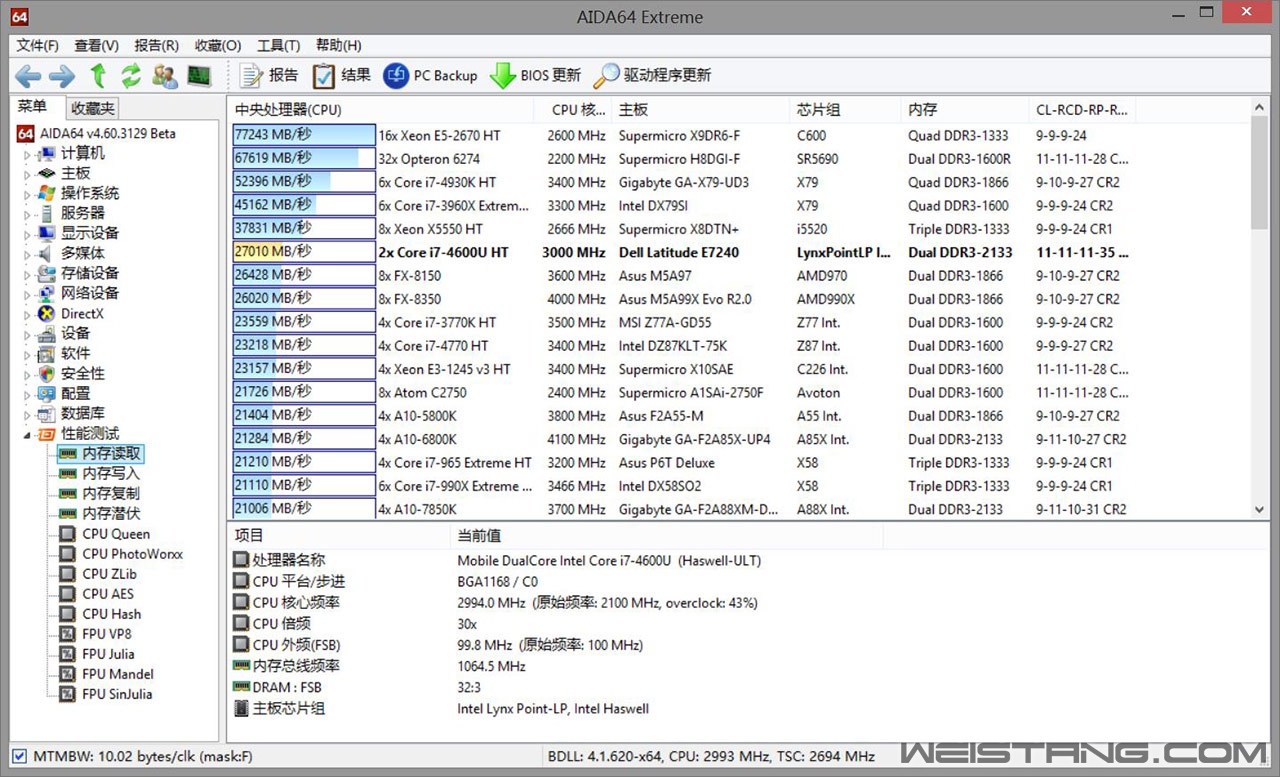Open the 报告 report toolbar button
The height and width of the screenshot is (777, 1280).
pos(269,75)
